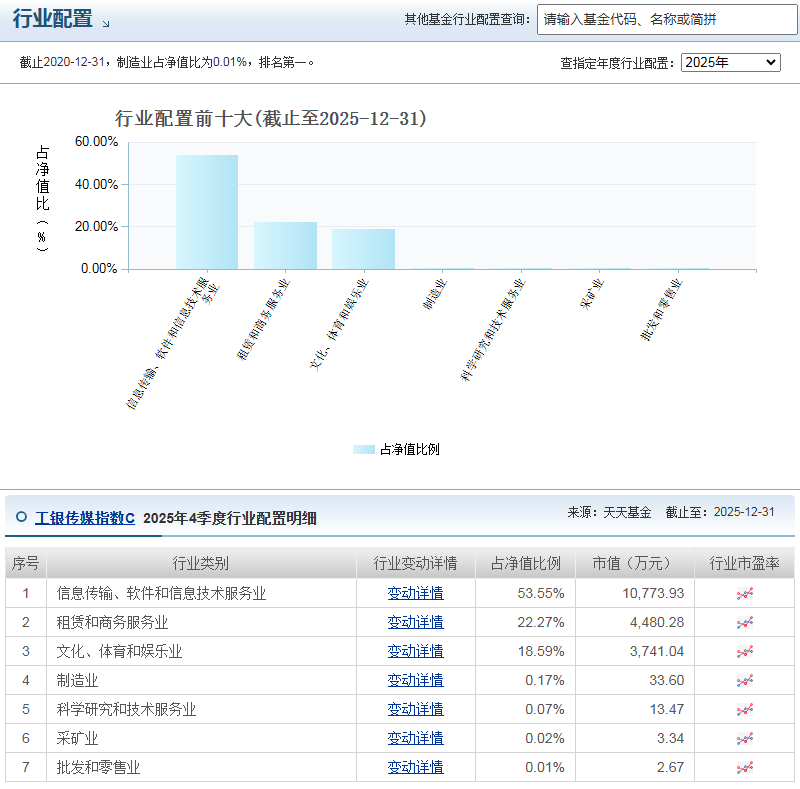This screenshot has height=789, width=800.
Task: Click the circle bullet icon before 工银传媒指数C
Action: pos(21,517)
